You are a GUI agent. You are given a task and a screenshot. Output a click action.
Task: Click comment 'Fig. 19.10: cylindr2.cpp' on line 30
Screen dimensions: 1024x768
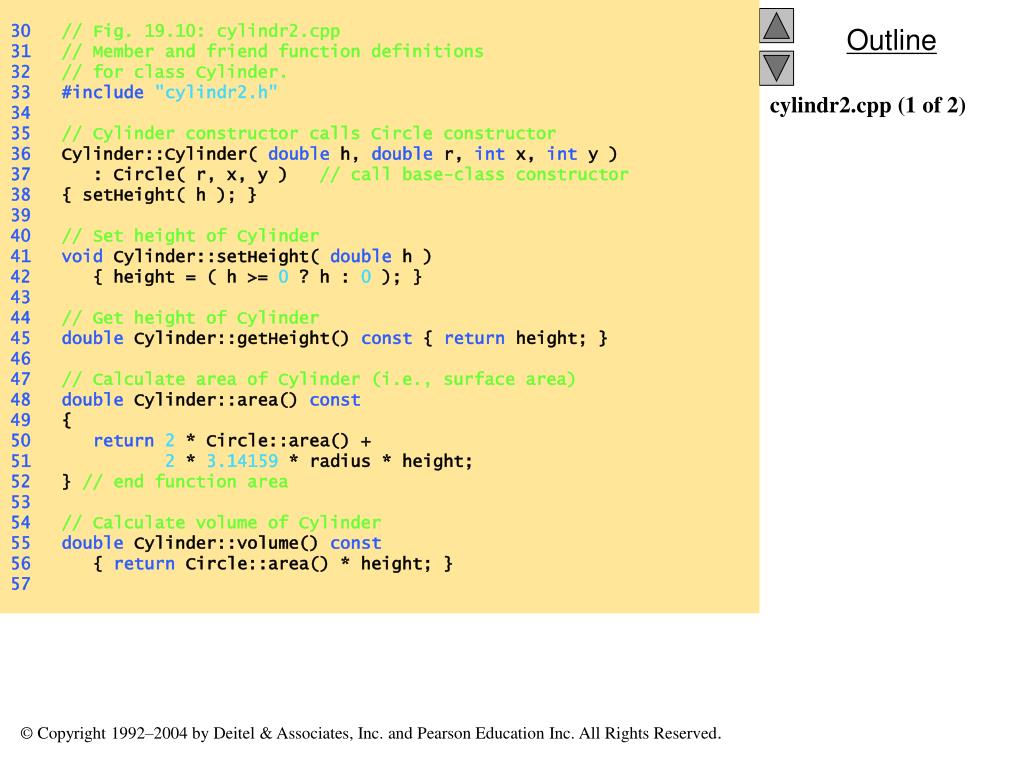pyautogui.click(x=200, y=31)
